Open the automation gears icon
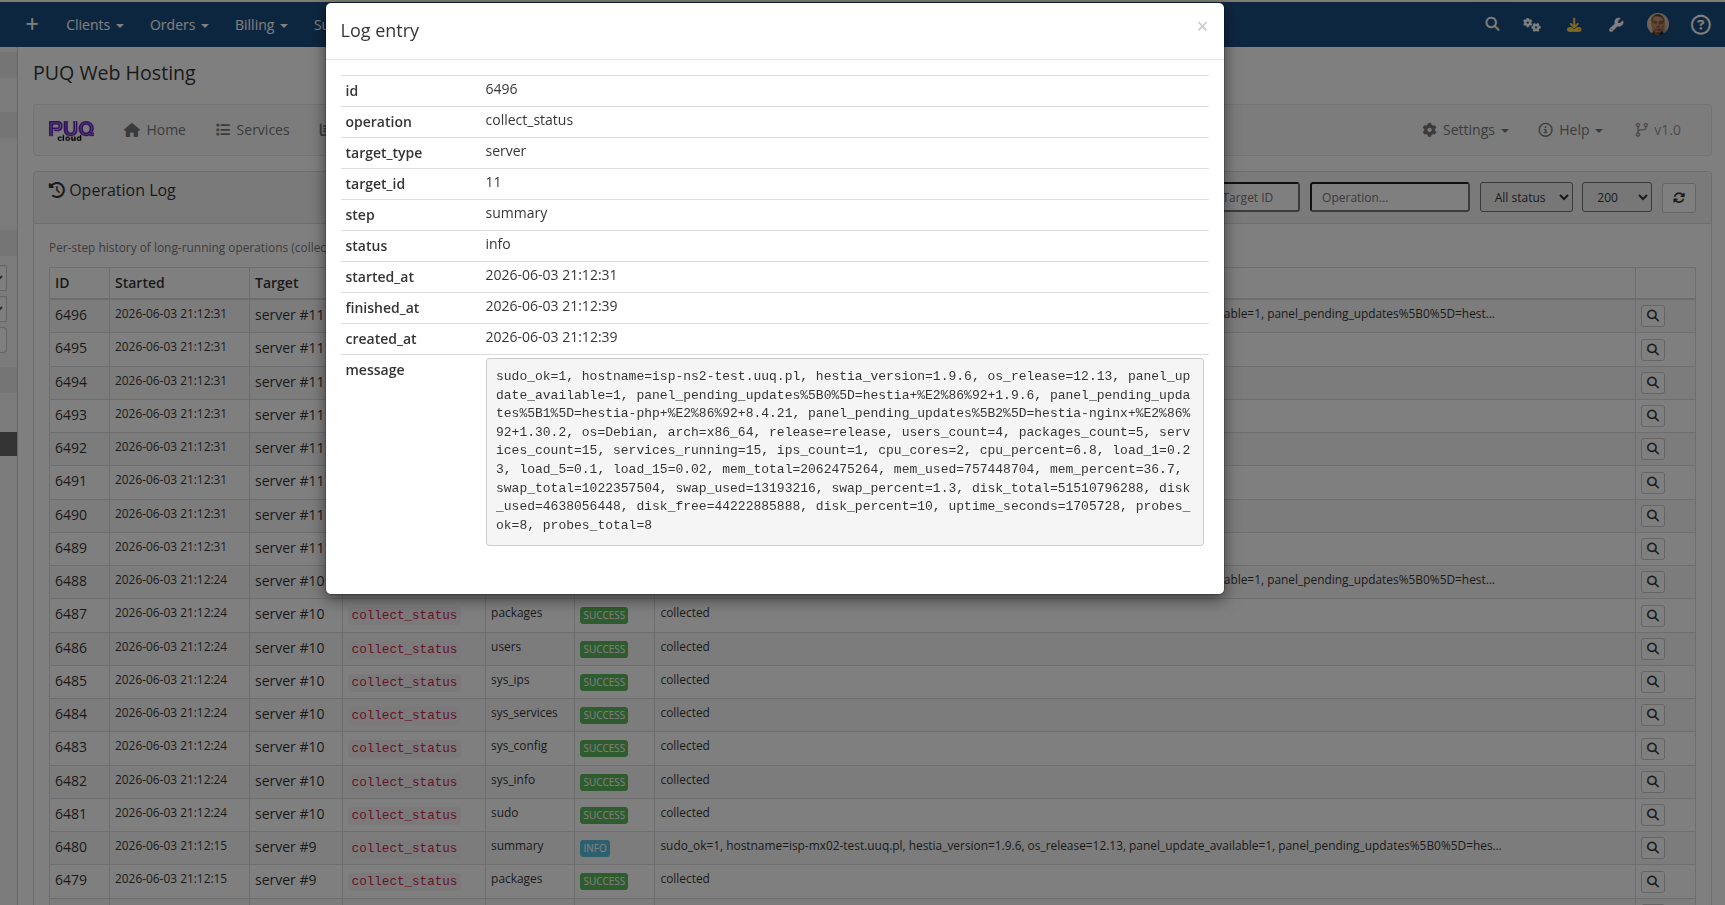1725x905 pixels. tap(1532, 24)
